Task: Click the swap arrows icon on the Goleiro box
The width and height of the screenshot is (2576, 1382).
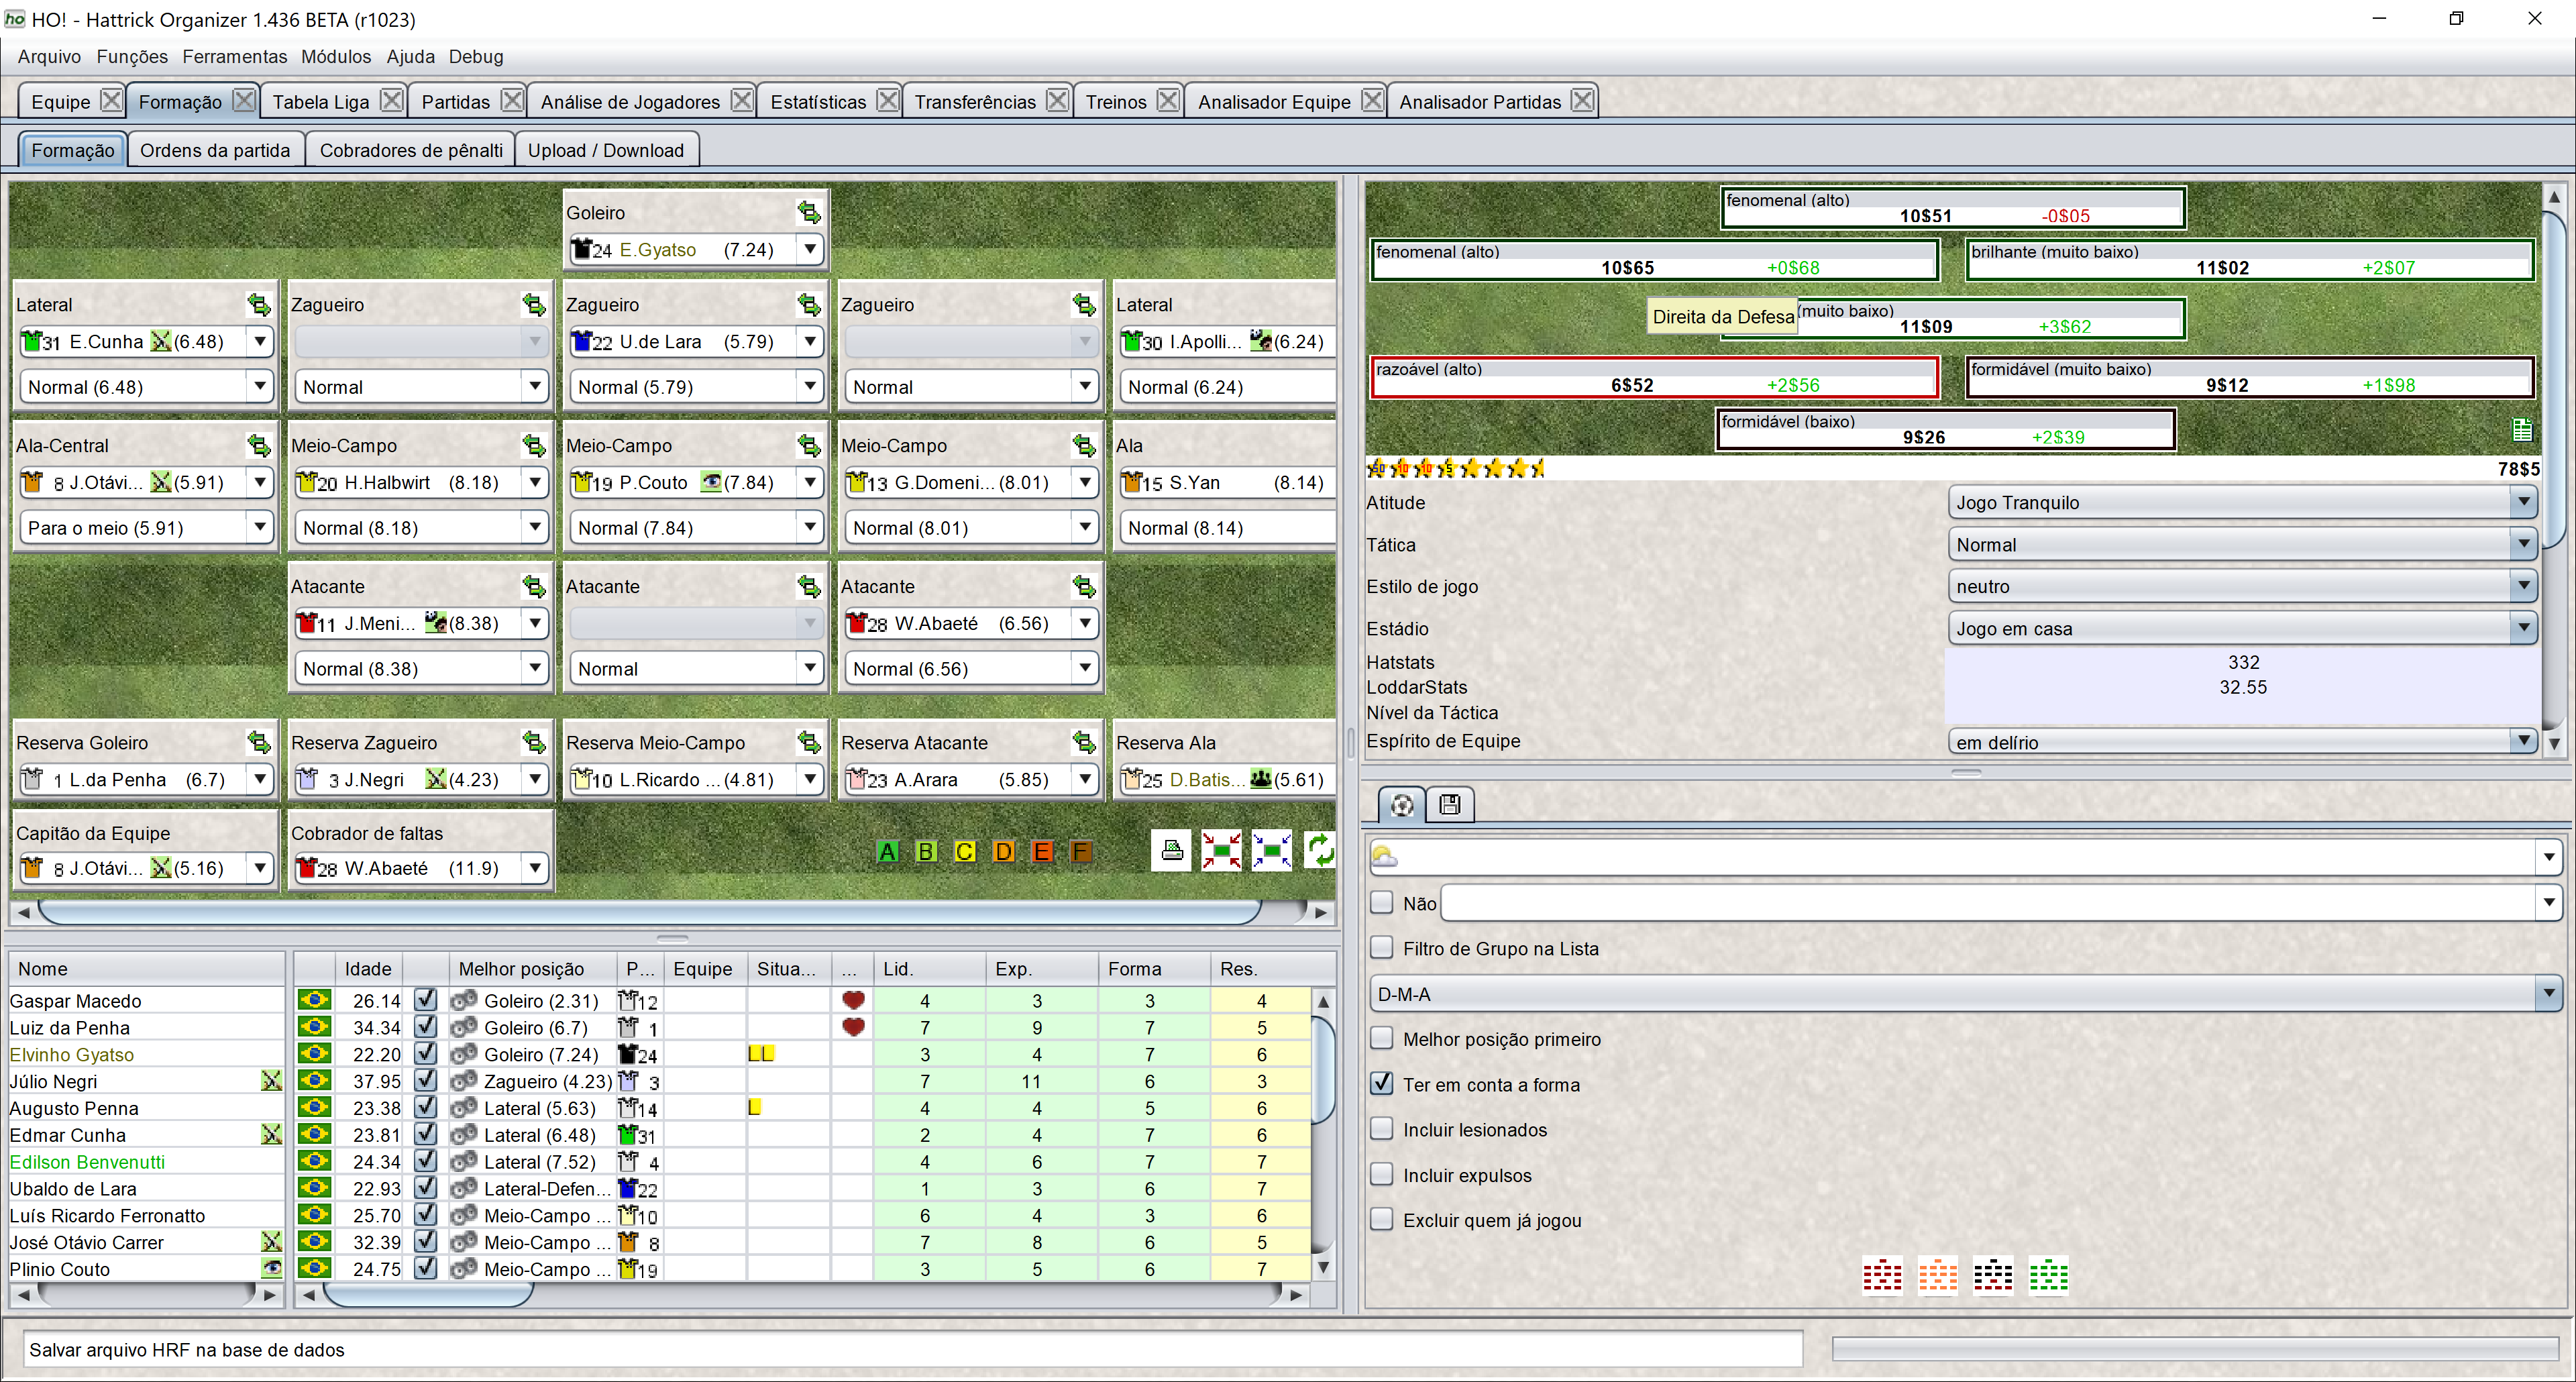Action: [x=809, y=211]
